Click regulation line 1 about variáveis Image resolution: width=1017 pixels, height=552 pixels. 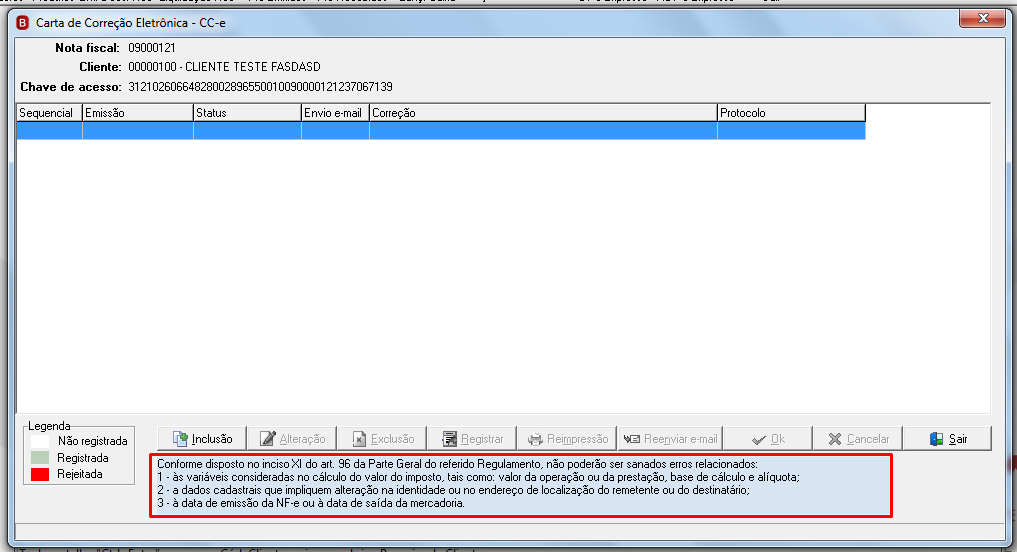coord(478,477)
